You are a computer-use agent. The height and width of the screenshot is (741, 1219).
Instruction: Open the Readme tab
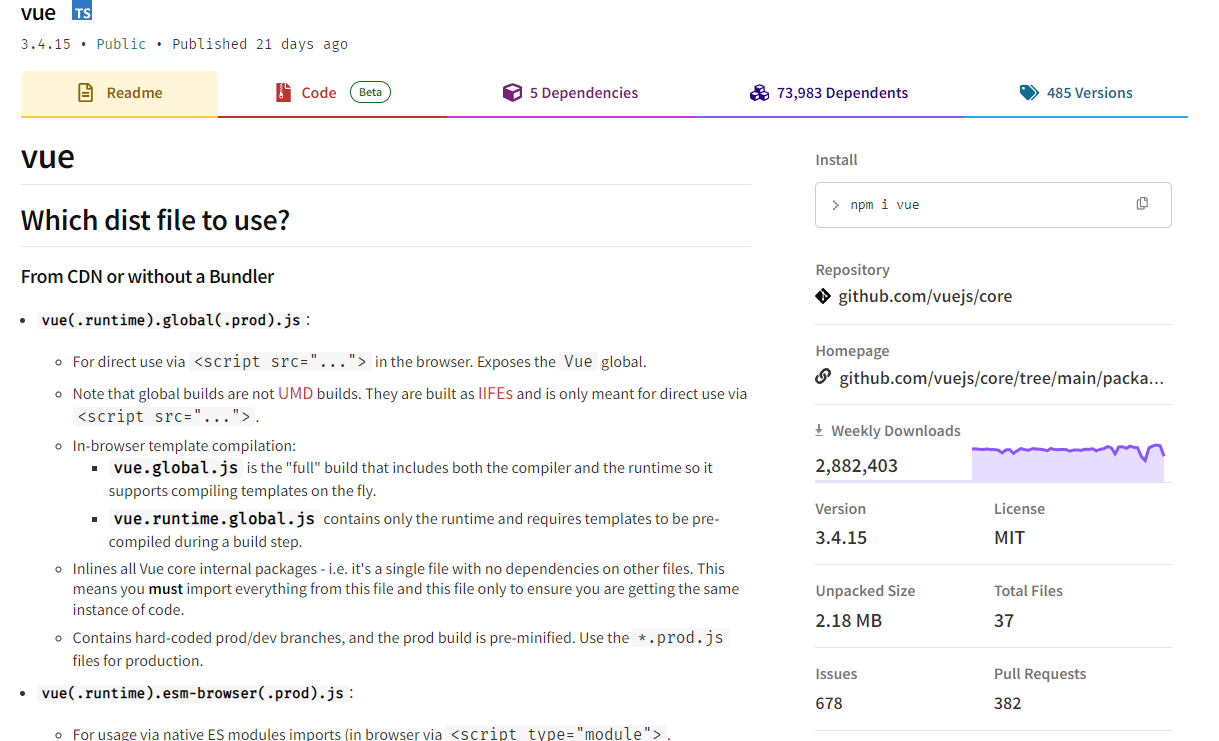pyautogui.click(x=119, y=93)
